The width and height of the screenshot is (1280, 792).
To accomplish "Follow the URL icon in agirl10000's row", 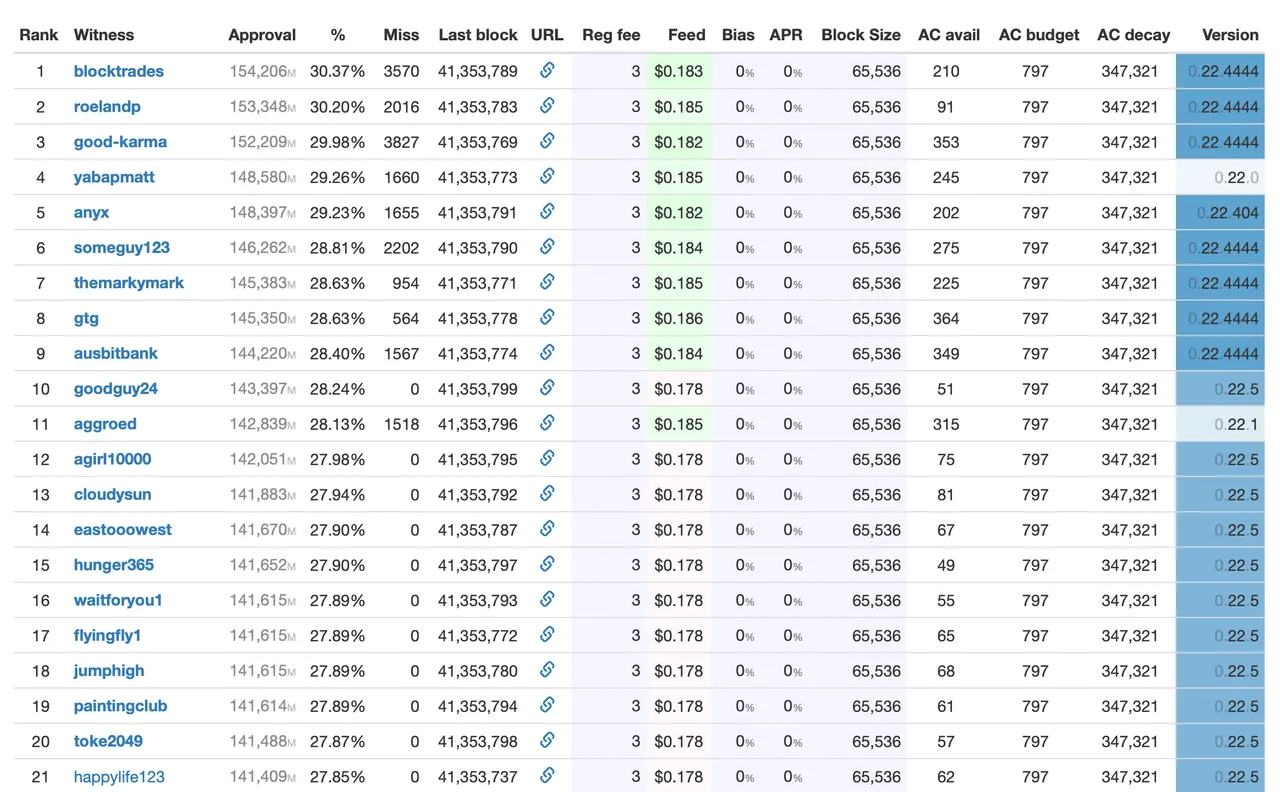I will tap(547, 458).
